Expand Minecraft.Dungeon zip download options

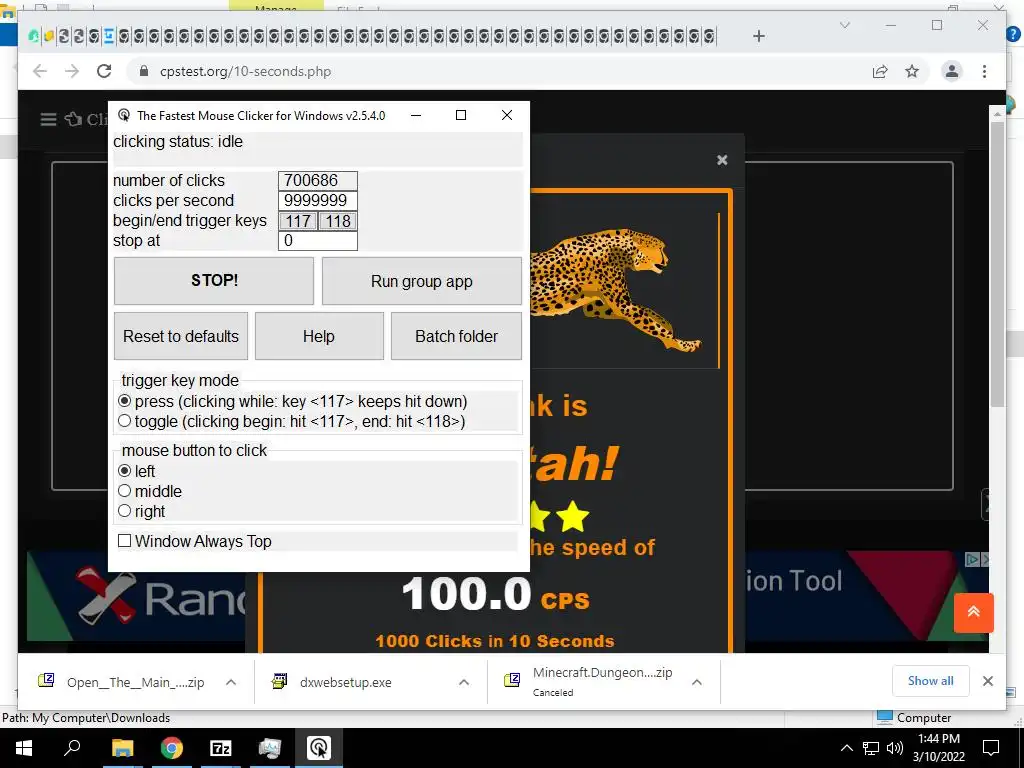pyautogui.click(x=697, y=682)
